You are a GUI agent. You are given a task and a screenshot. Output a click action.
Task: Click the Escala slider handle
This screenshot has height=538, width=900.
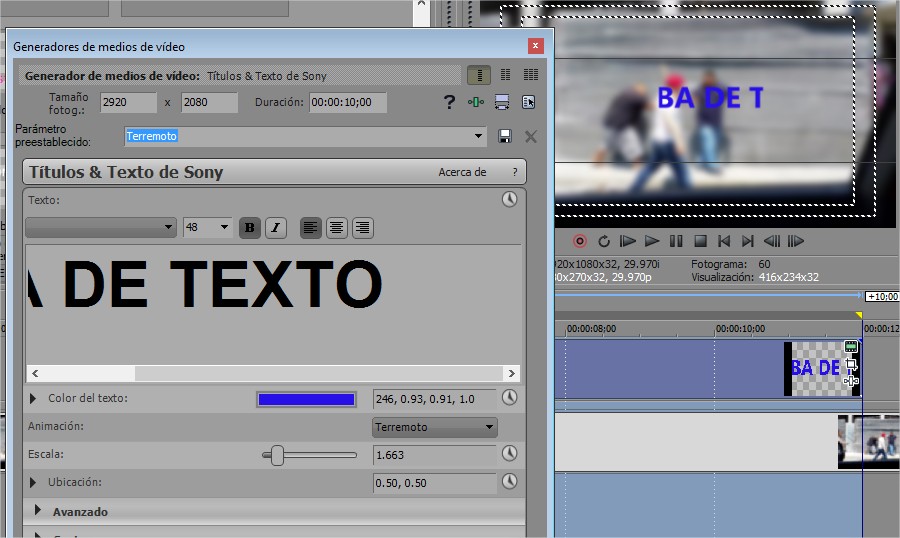pyautogui.click(x=277, y=455)
